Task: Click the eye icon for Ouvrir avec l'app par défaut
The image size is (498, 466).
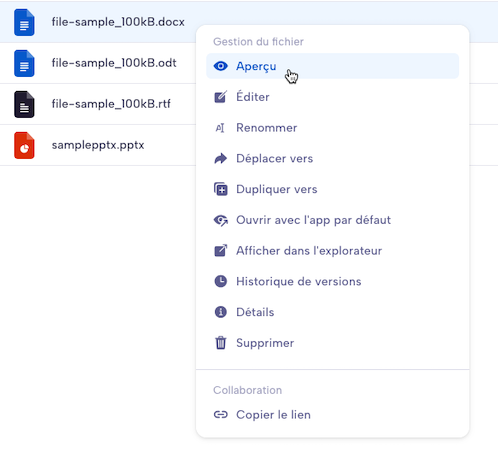Action: click(x=220, y=220)
